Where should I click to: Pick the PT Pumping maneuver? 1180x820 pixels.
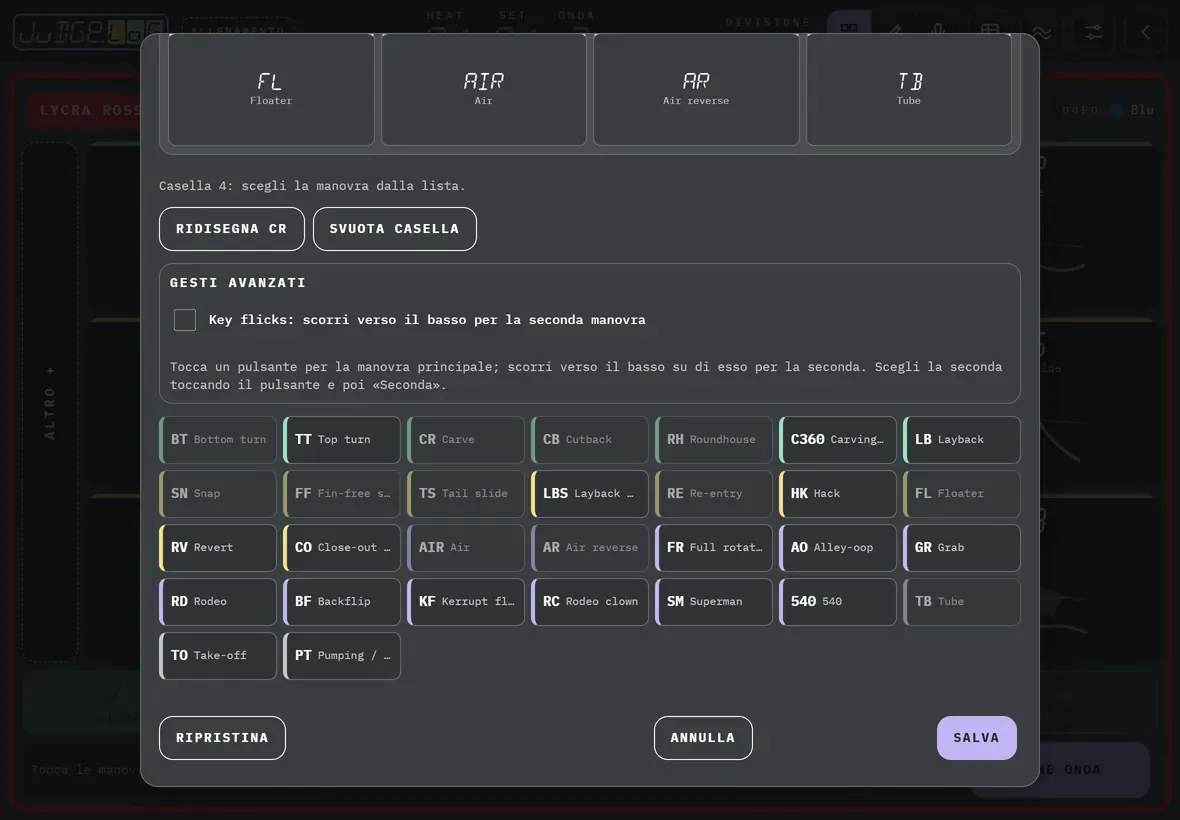click(342, 656)
